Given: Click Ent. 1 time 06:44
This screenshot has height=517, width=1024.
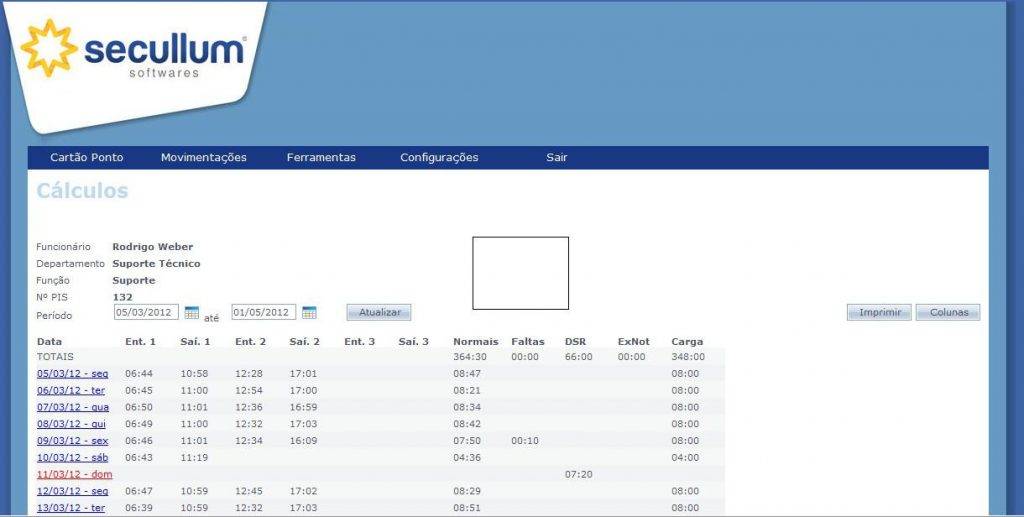Looking at the screenshot, I should tap(139, 374).
